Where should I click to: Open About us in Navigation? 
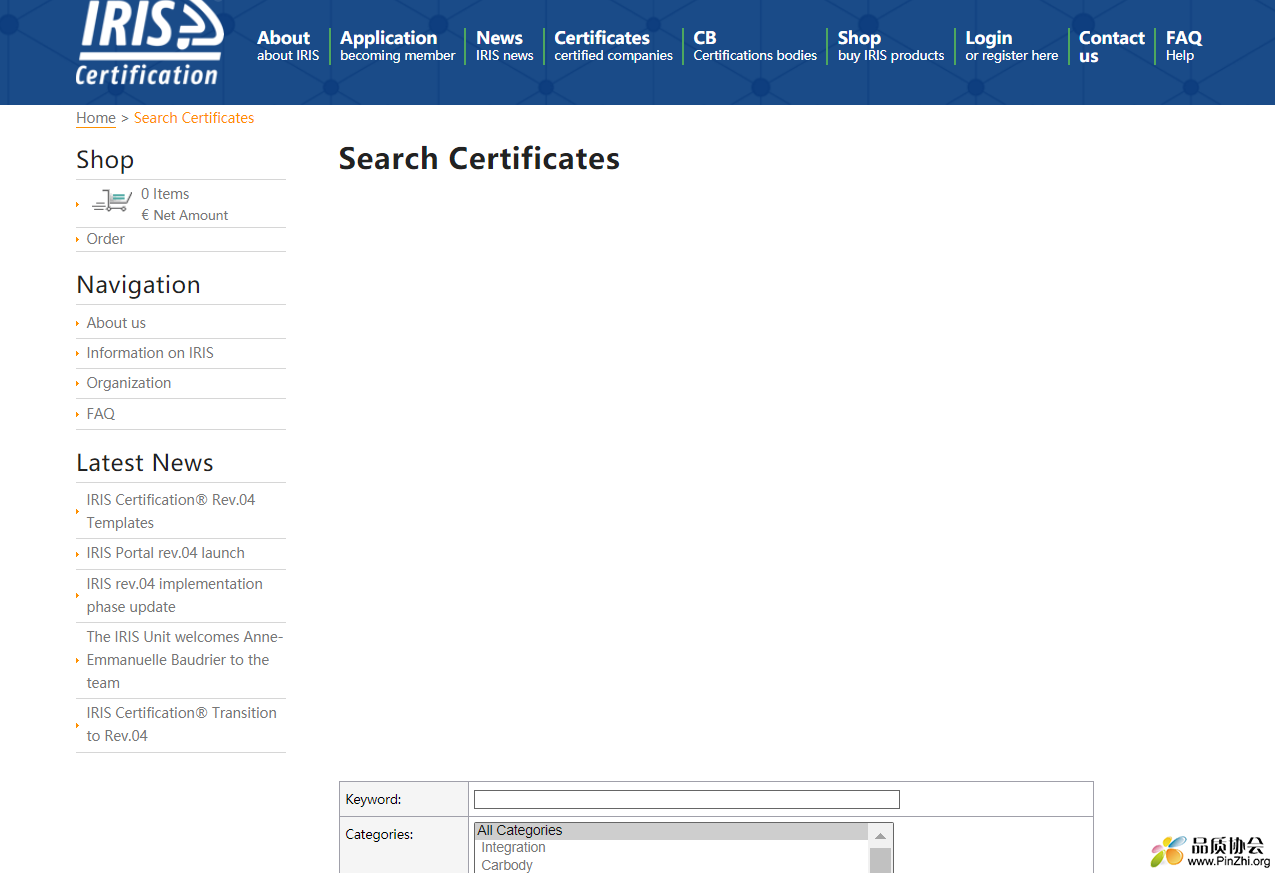(116, 323)
